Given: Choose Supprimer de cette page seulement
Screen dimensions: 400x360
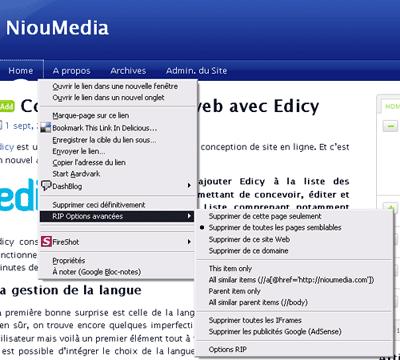Looking at the screenshot, I should coord(265,216).
